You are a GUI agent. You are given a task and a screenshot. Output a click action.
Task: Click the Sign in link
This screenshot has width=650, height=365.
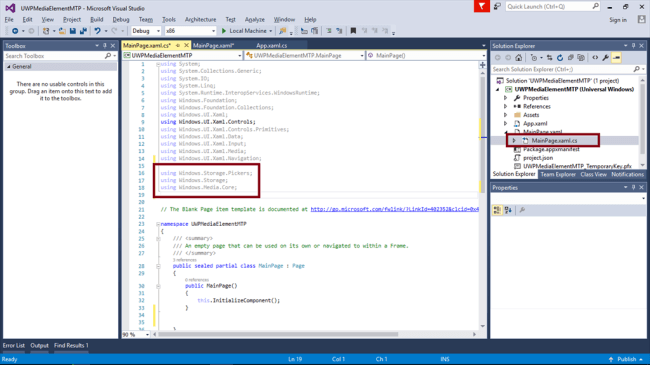[618, 20]
